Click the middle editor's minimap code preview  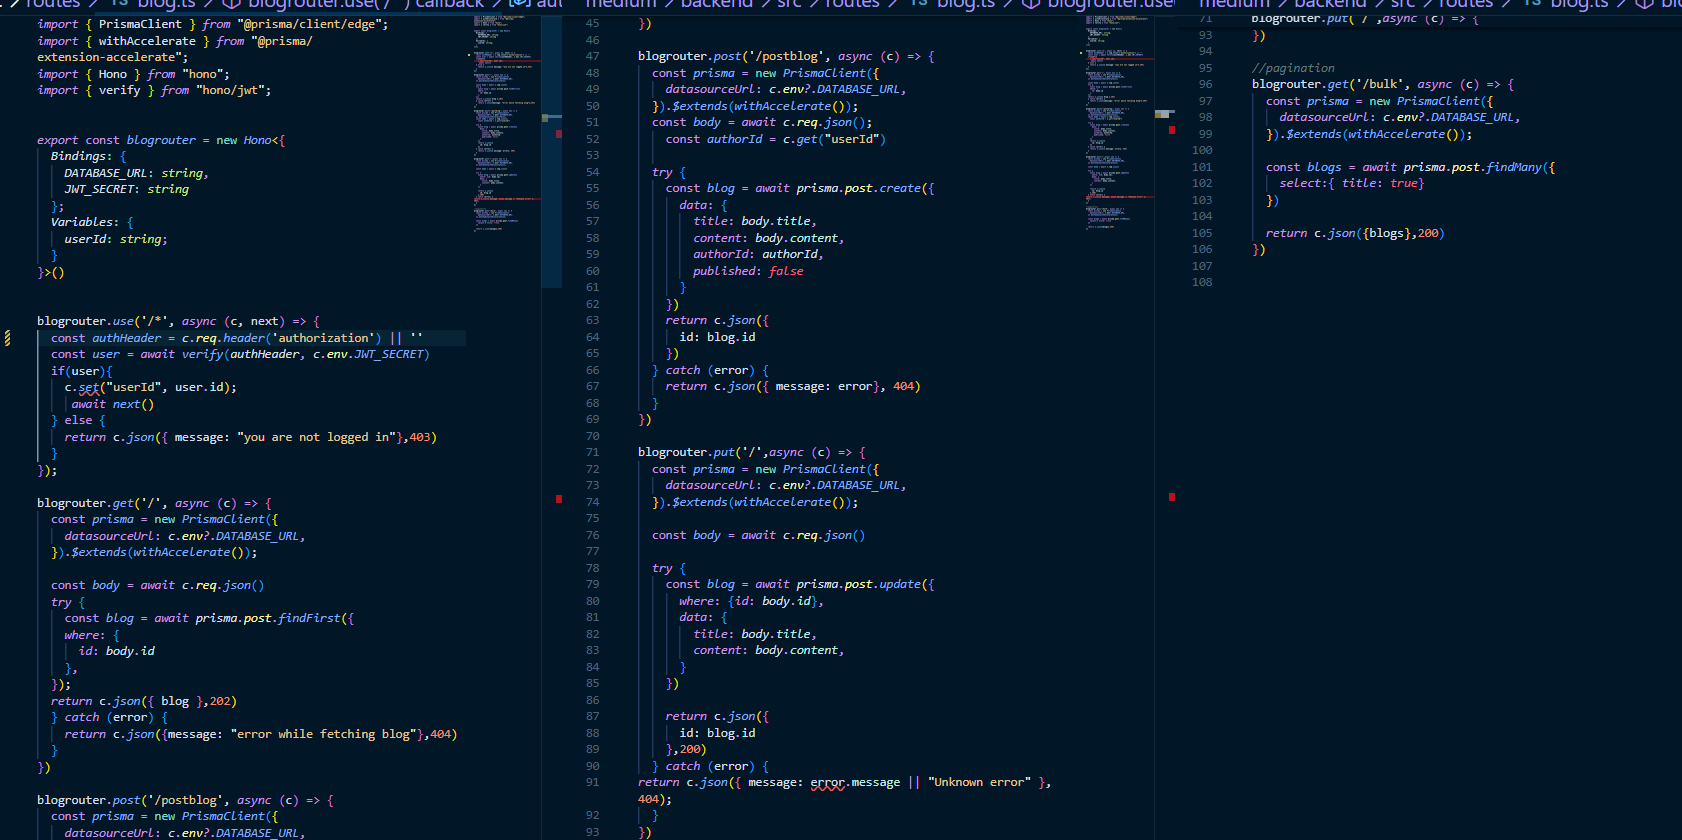[1119, 122]
